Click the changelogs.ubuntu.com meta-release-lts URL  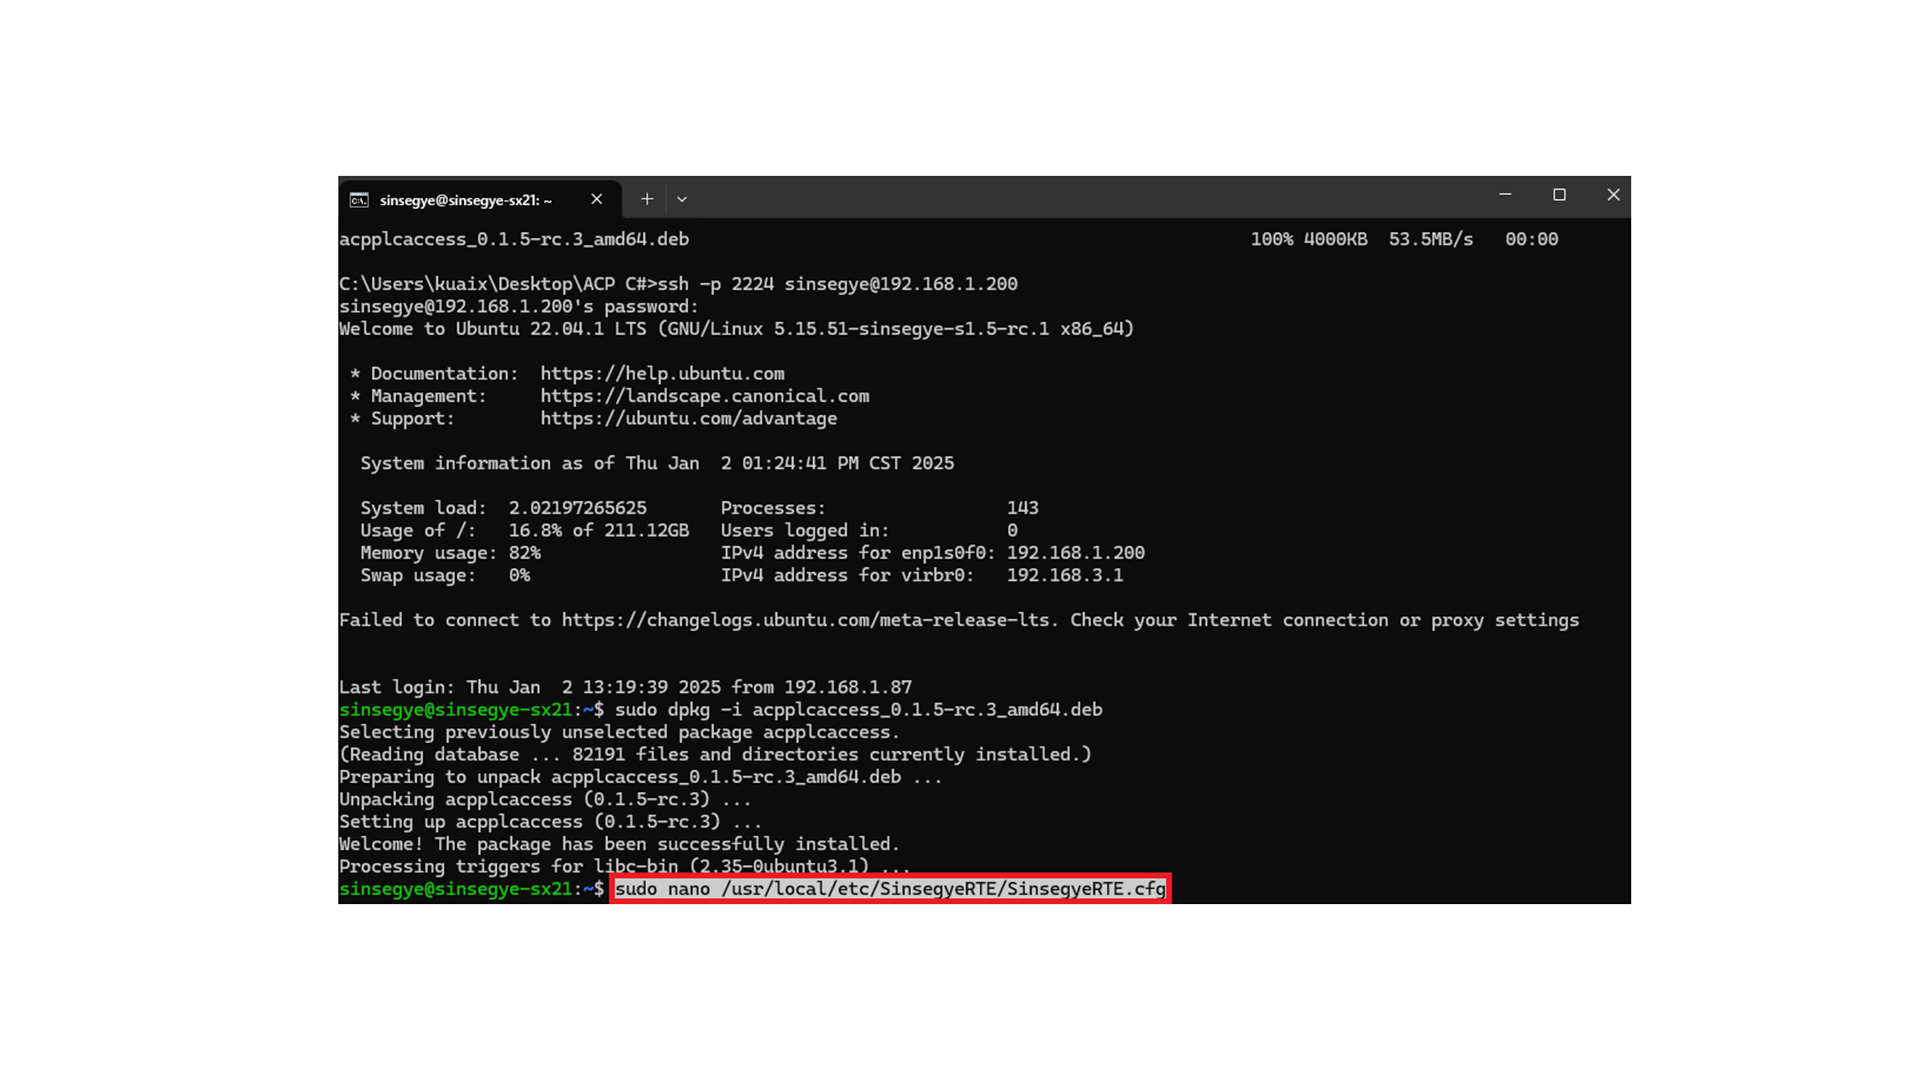(806, 620)
